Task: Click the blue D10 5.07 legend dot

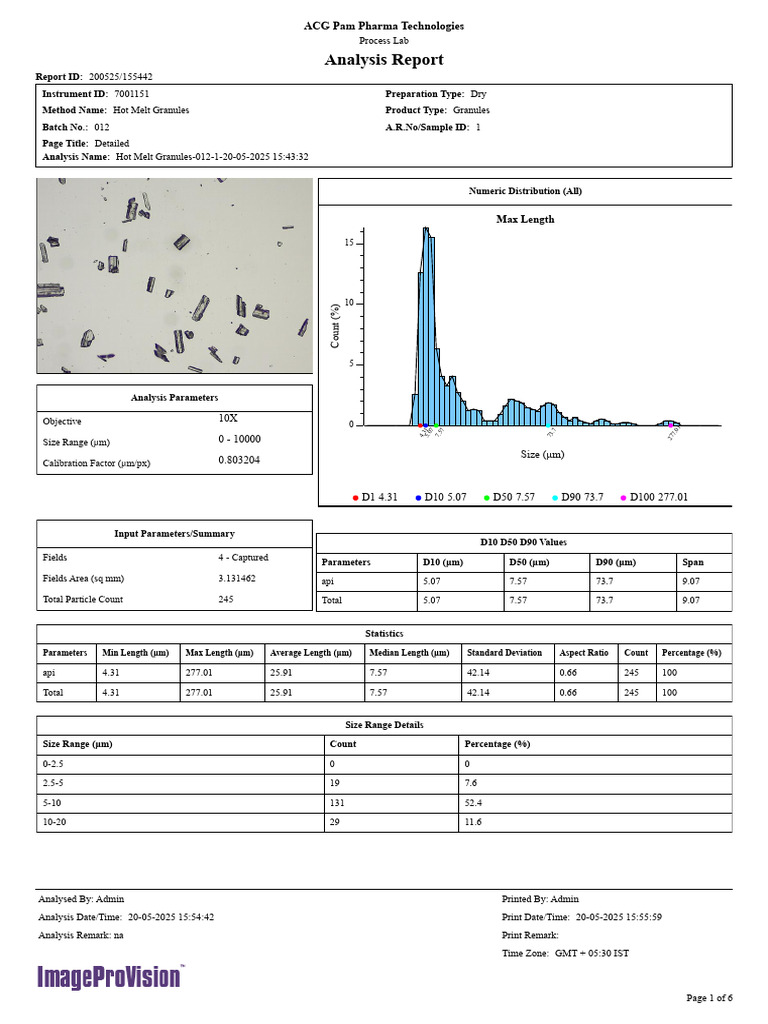Action: (x=418, y=498)
